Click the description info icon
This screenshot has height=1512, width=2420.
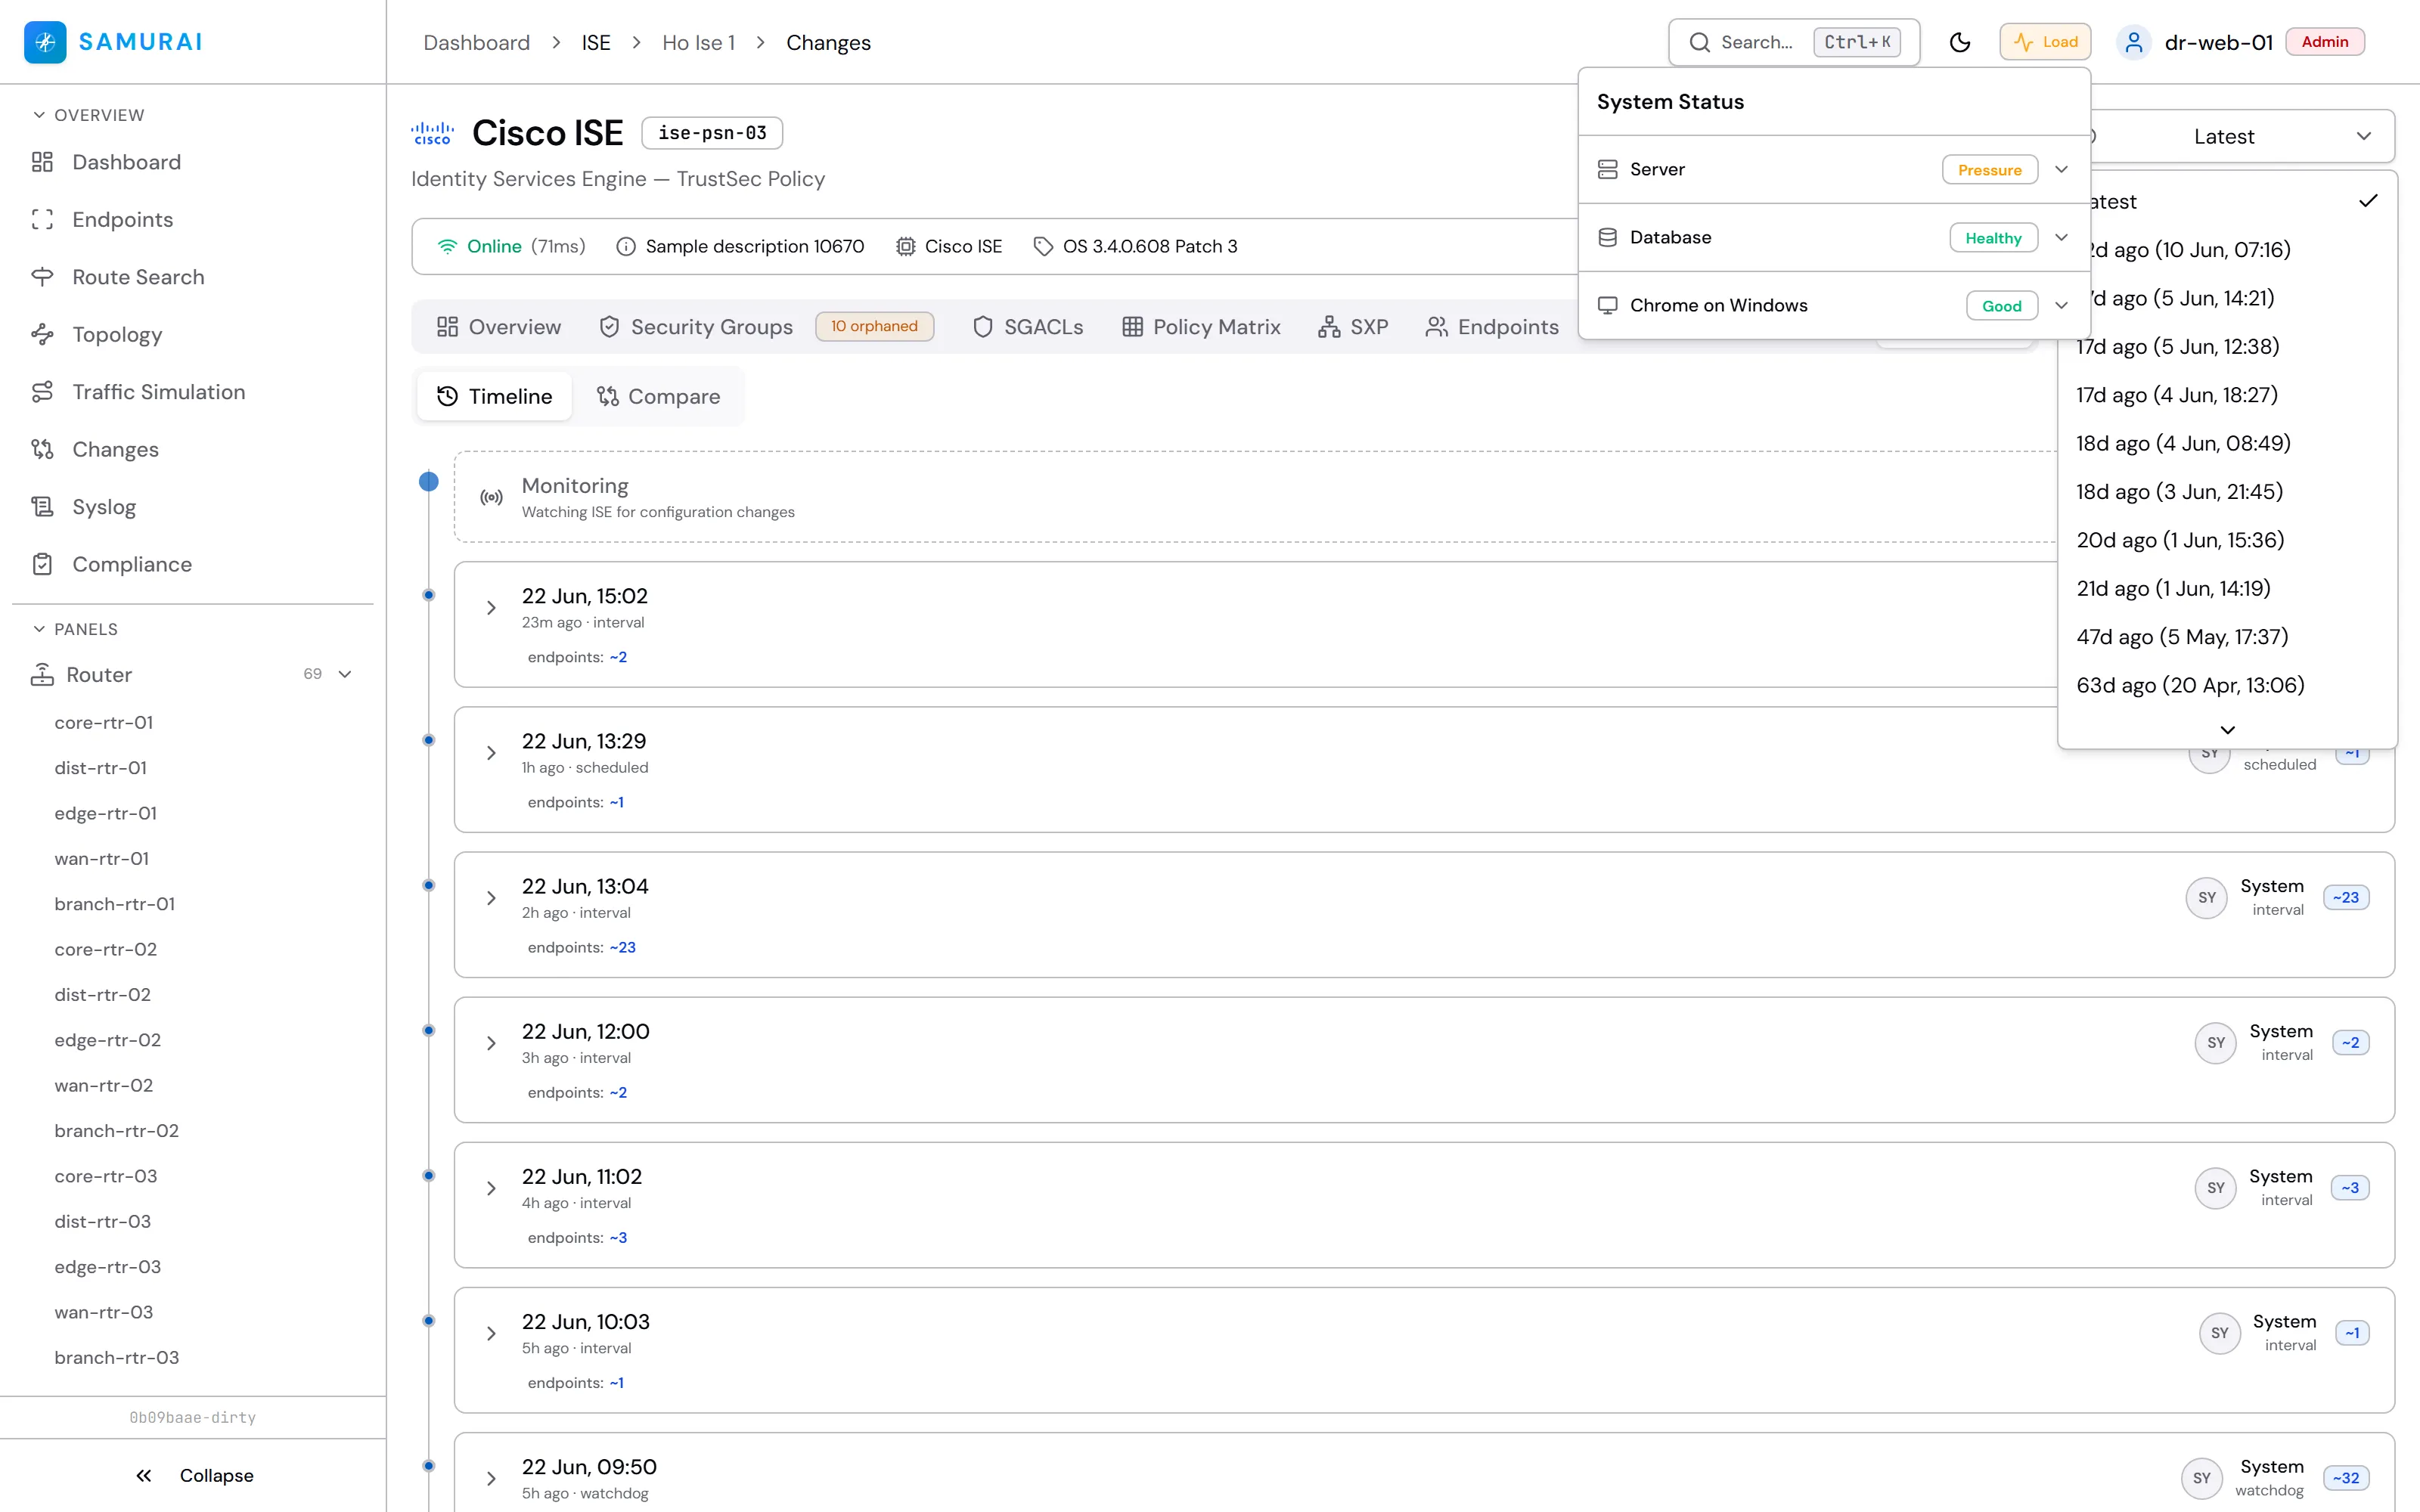pyautogui.click(x=626, y=246)
